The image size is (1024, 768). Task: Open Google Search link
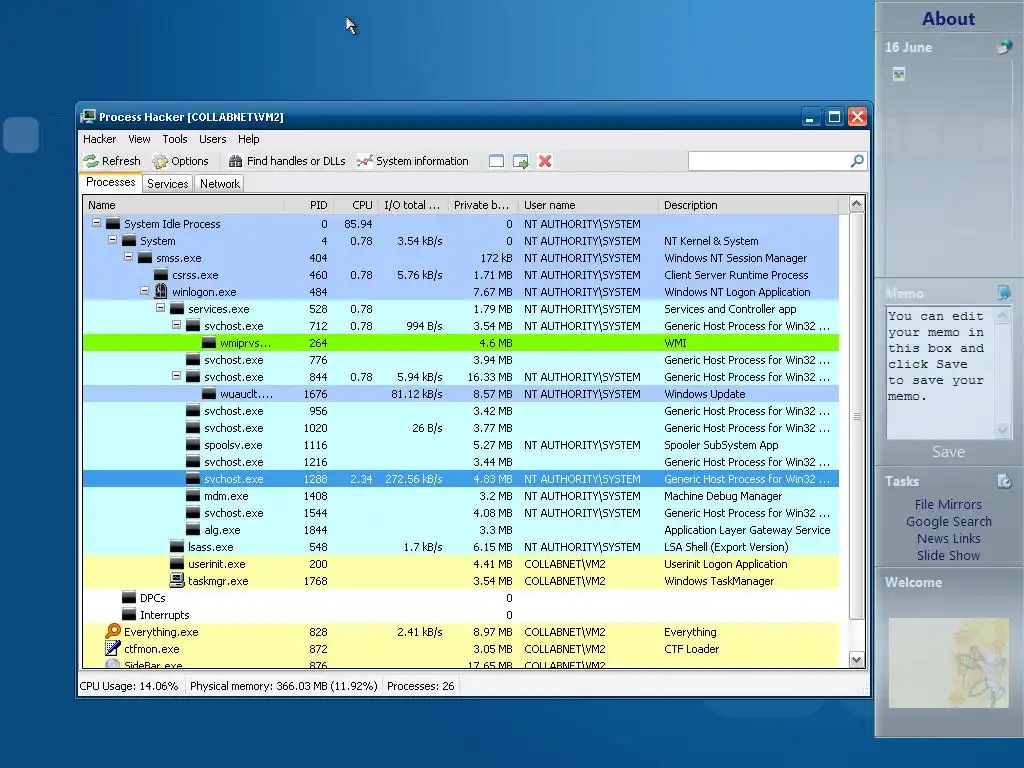[x=948, y=522]
